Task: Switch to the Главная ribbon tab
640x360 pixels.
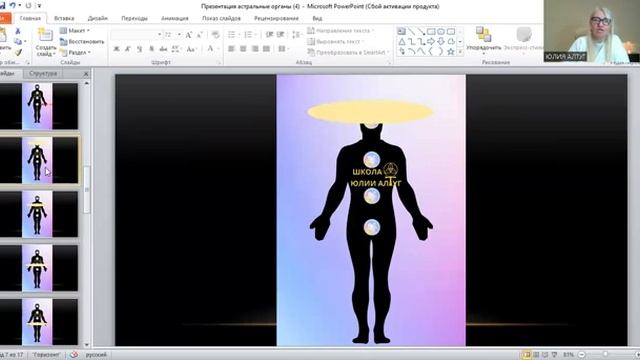Action: pos(30,18)
